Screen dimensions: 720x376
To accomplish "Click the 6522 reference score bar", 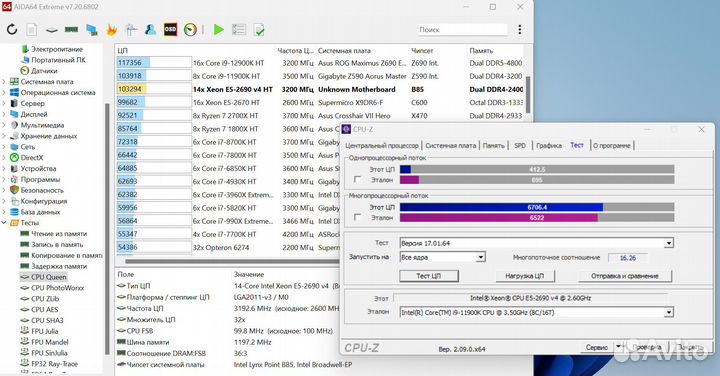I will tap(537, 218).
